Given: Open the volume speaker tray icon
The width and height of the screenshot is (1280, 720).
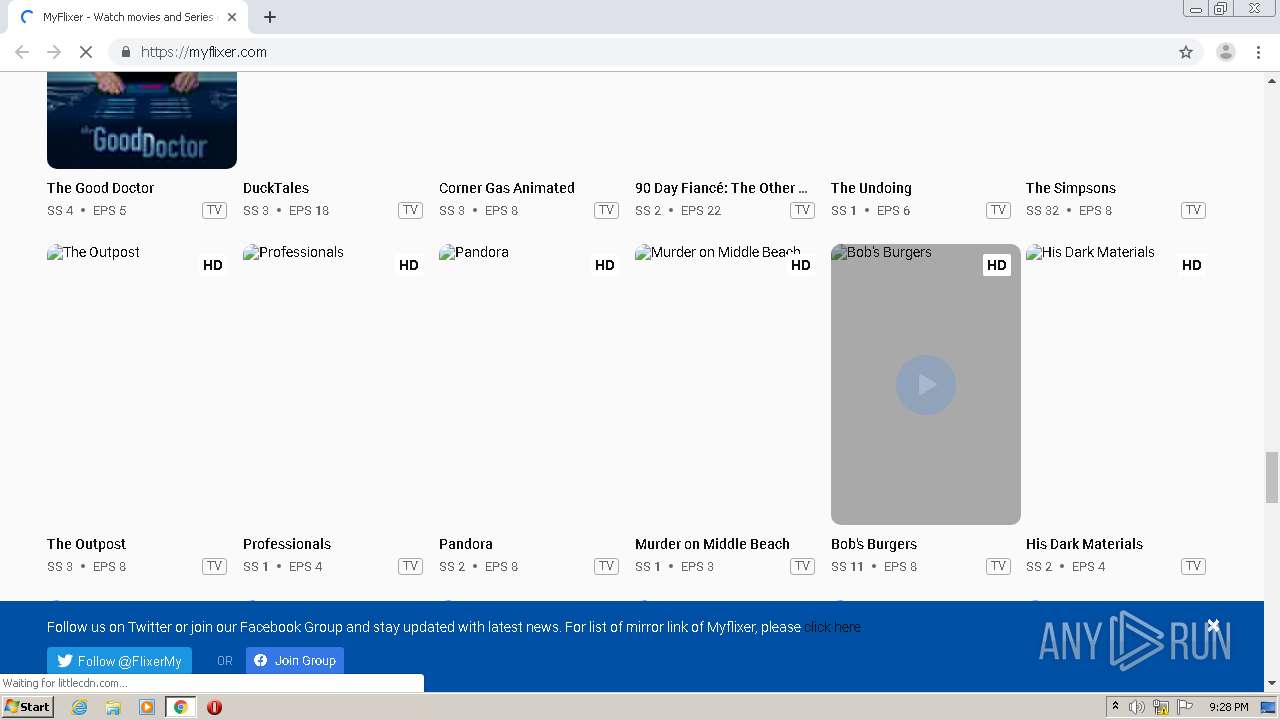Looking at the screenshot, I should [x=1137, y=707].
